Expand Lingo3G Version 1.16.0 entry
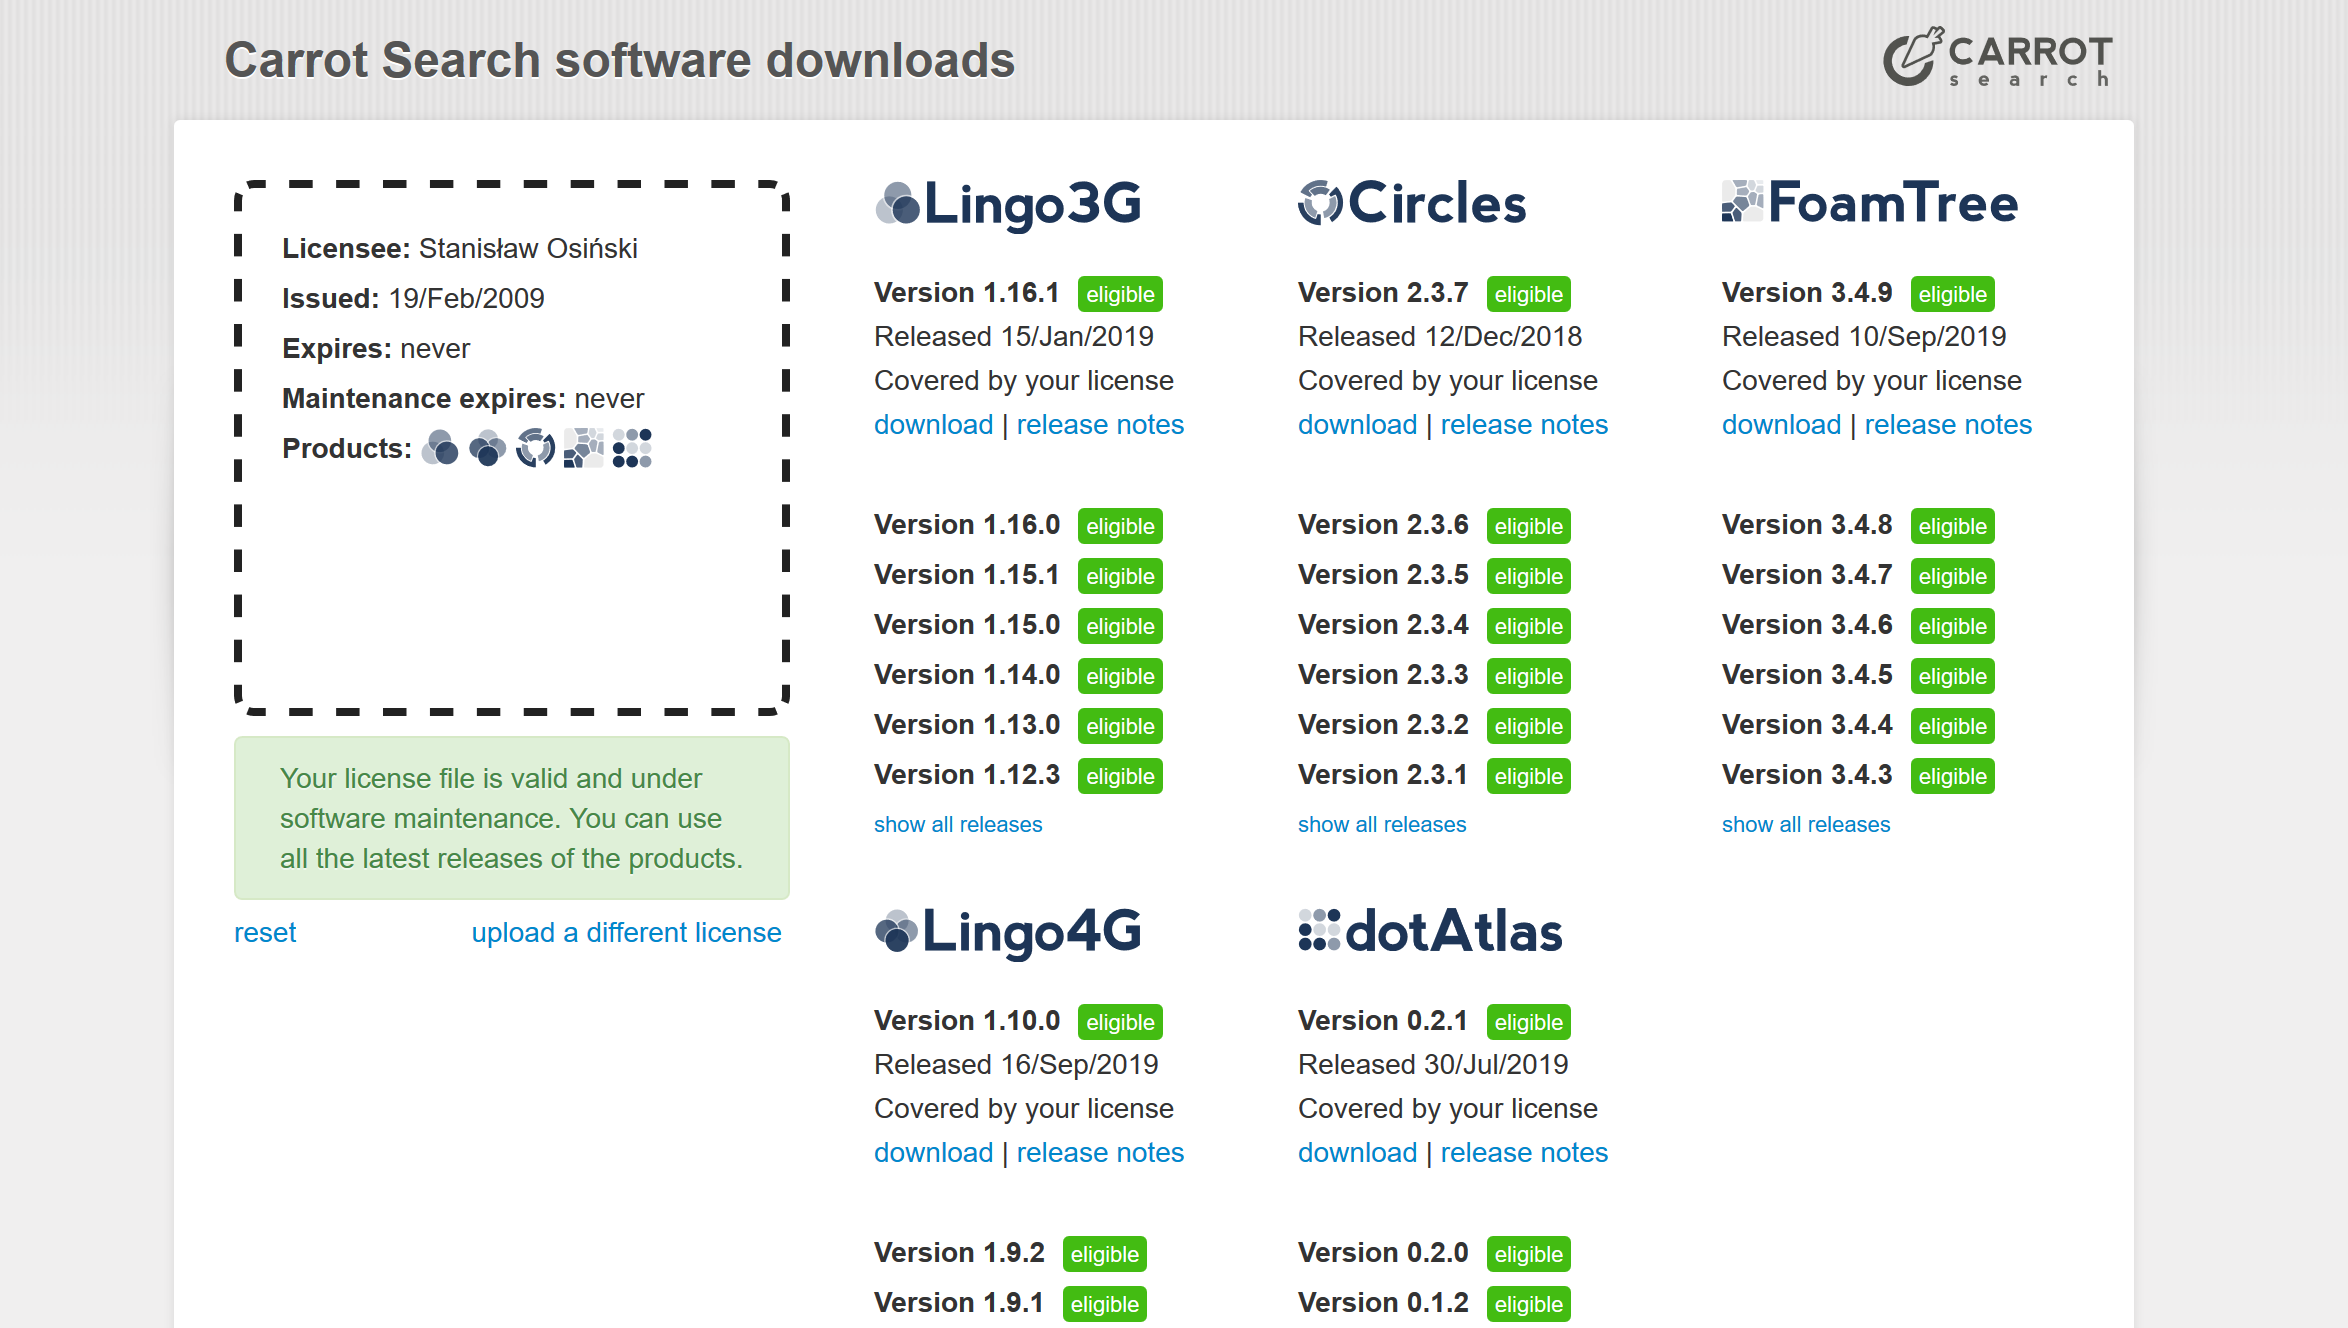The image size is (2348, 1328). 967,525
